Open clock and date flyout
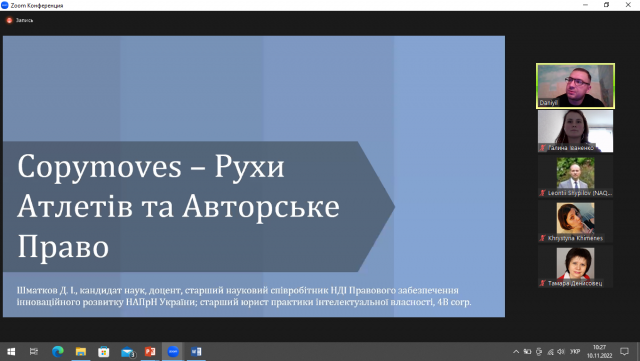The image size is (640, 361). coord(600,352)
